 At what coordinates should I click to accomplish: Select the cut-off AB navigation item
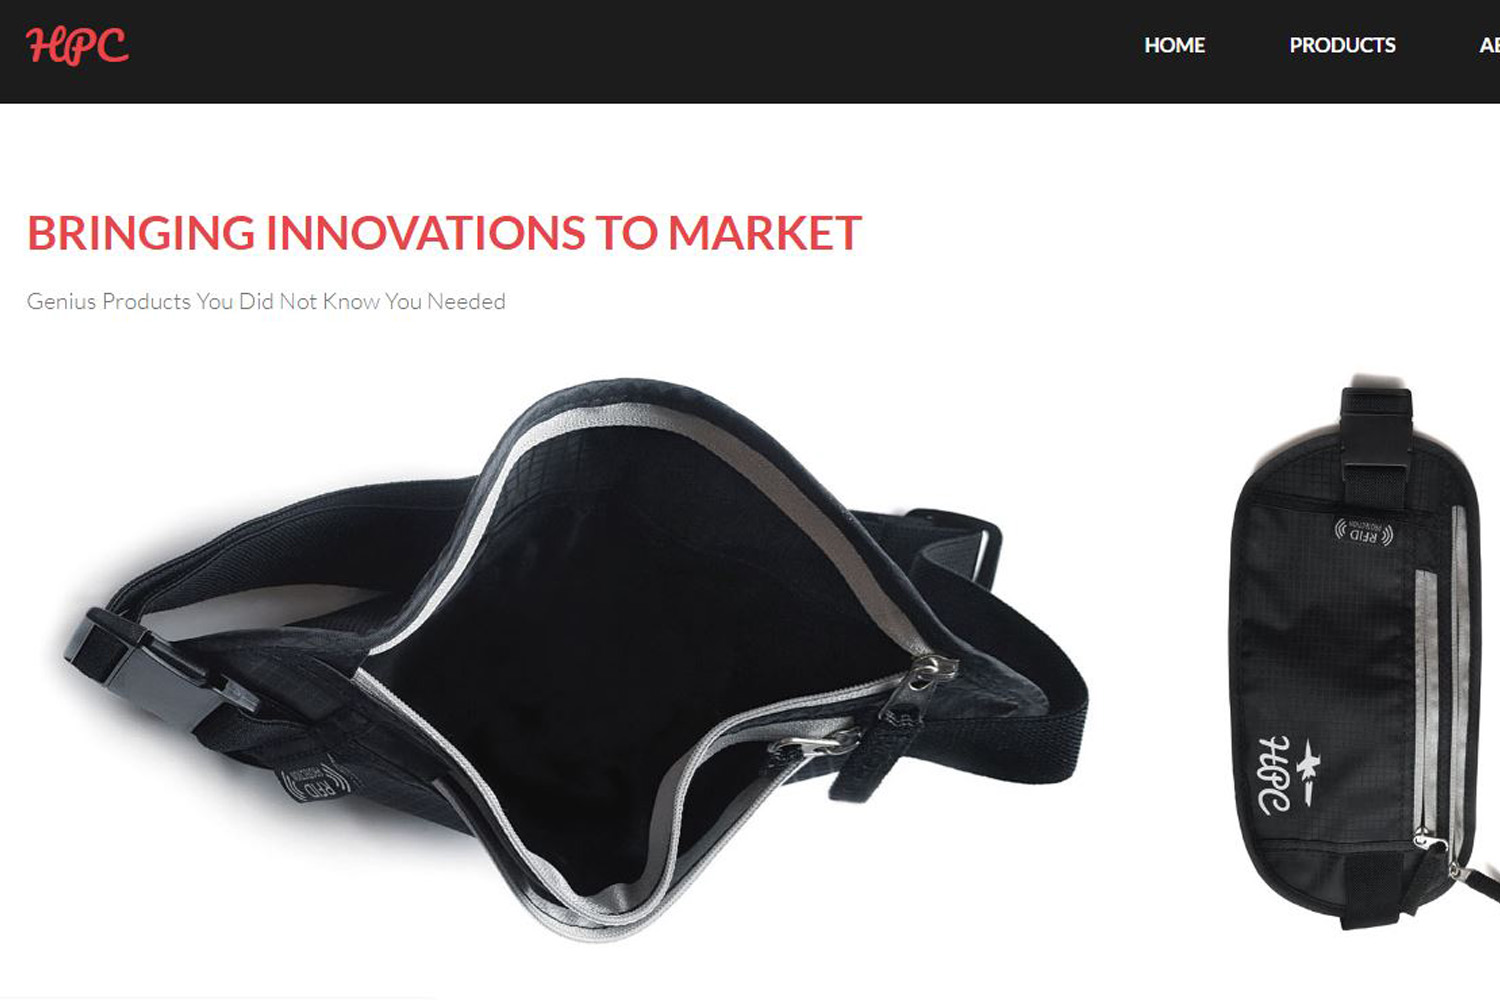1489,45
